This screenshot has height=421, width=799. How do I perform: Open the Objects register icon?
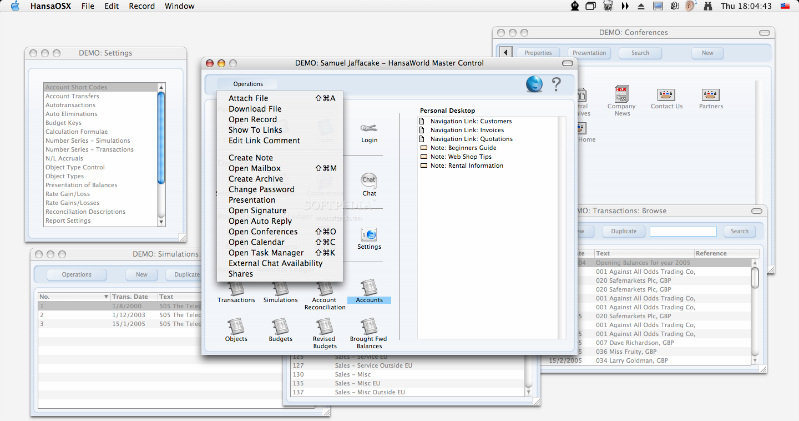tap(236, 326)
